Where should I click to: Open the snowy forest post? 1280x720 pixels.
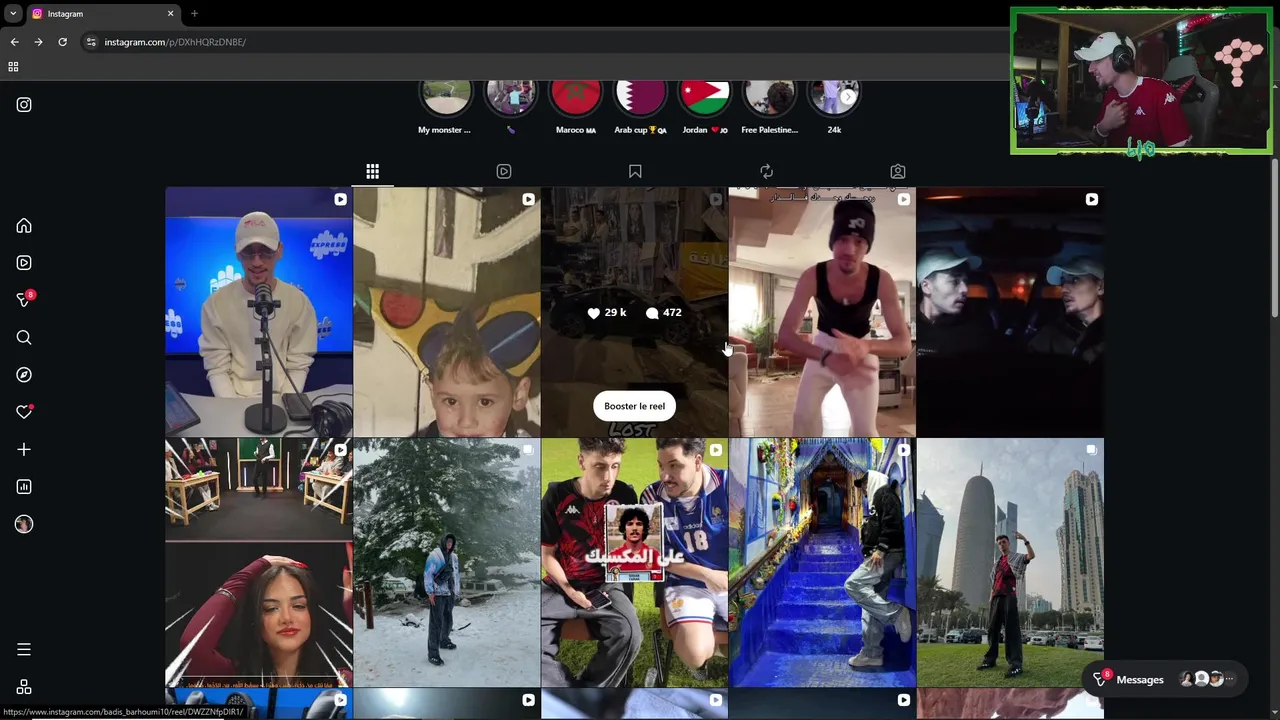pyautogui.click(x=446, y=563)
